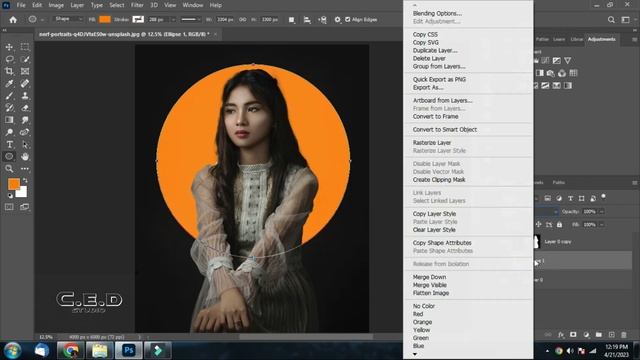This screenshot has width=640, height=360.
Task: Open the stroke line style dropdown
Action: point(190,20)
